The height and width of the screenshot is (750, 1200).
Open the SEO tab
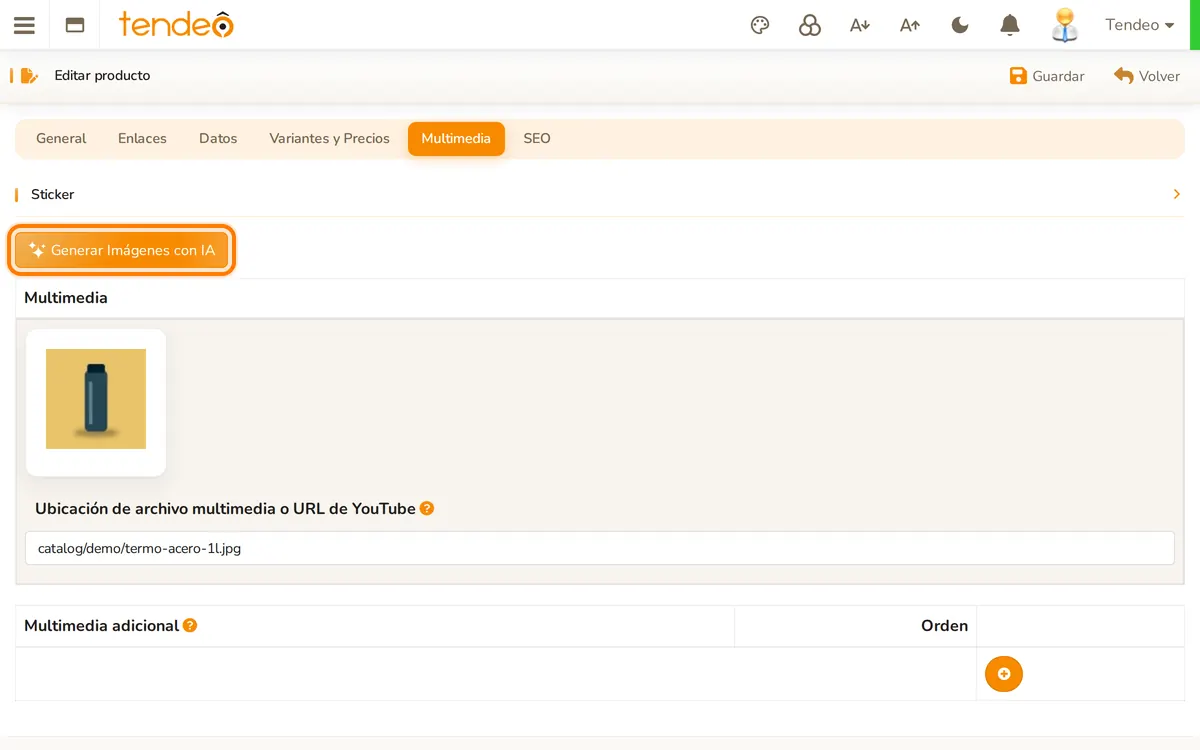(x=537, y=138)
